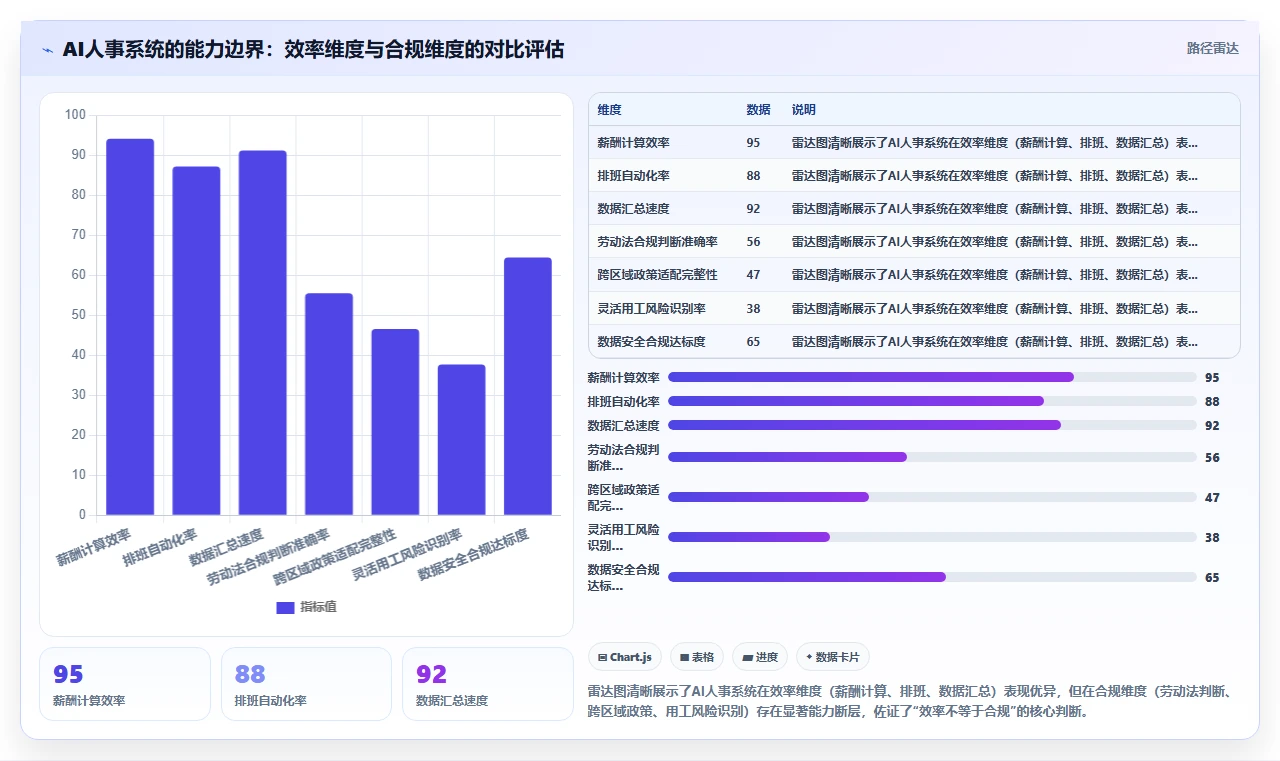The width and height of the screenshot is (1280, 761).
Task: Click the progress bar showing 38
Action: (932, 537)
